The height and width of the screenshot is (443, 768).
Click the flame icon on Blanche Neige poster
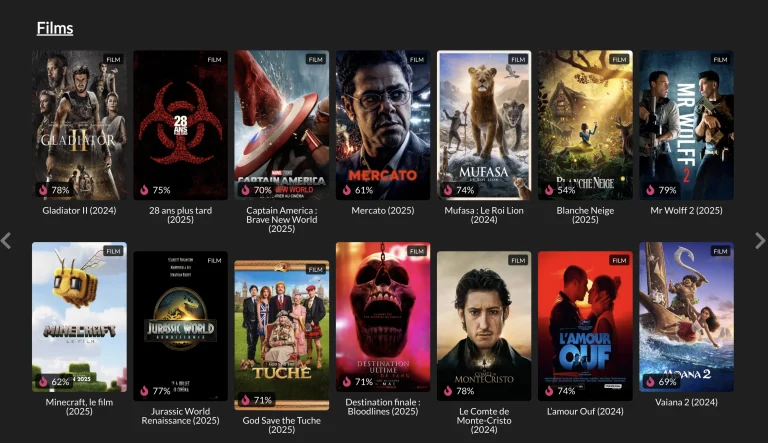550,190
